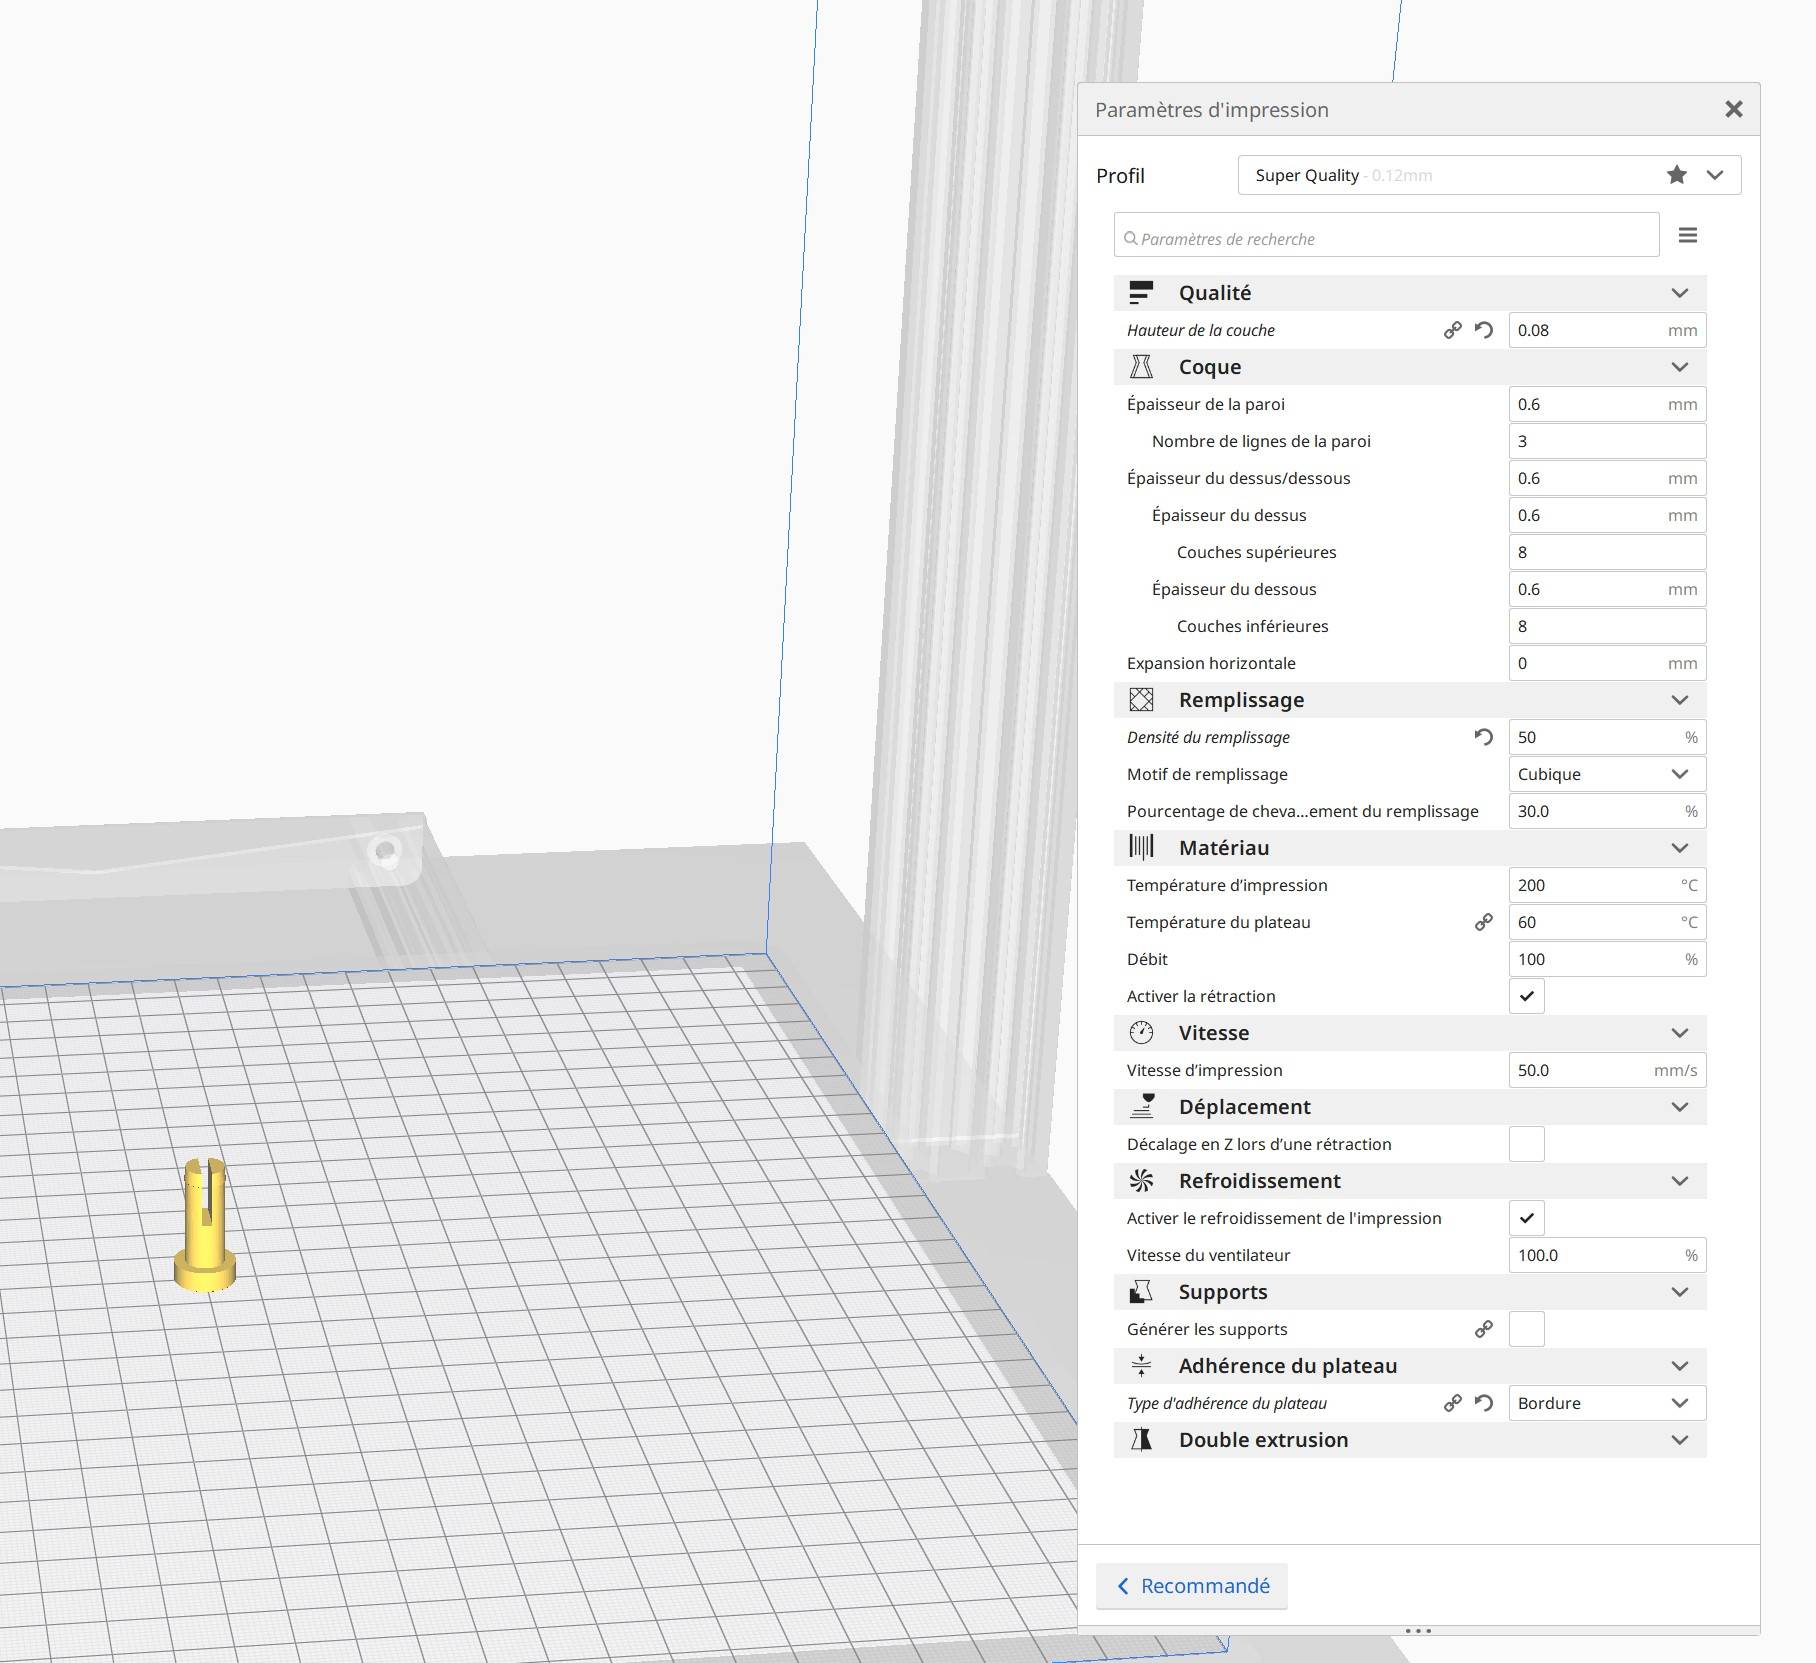Click link icon beside Hauteur de la couche

pyautogui.click(x=1453, y=330)
